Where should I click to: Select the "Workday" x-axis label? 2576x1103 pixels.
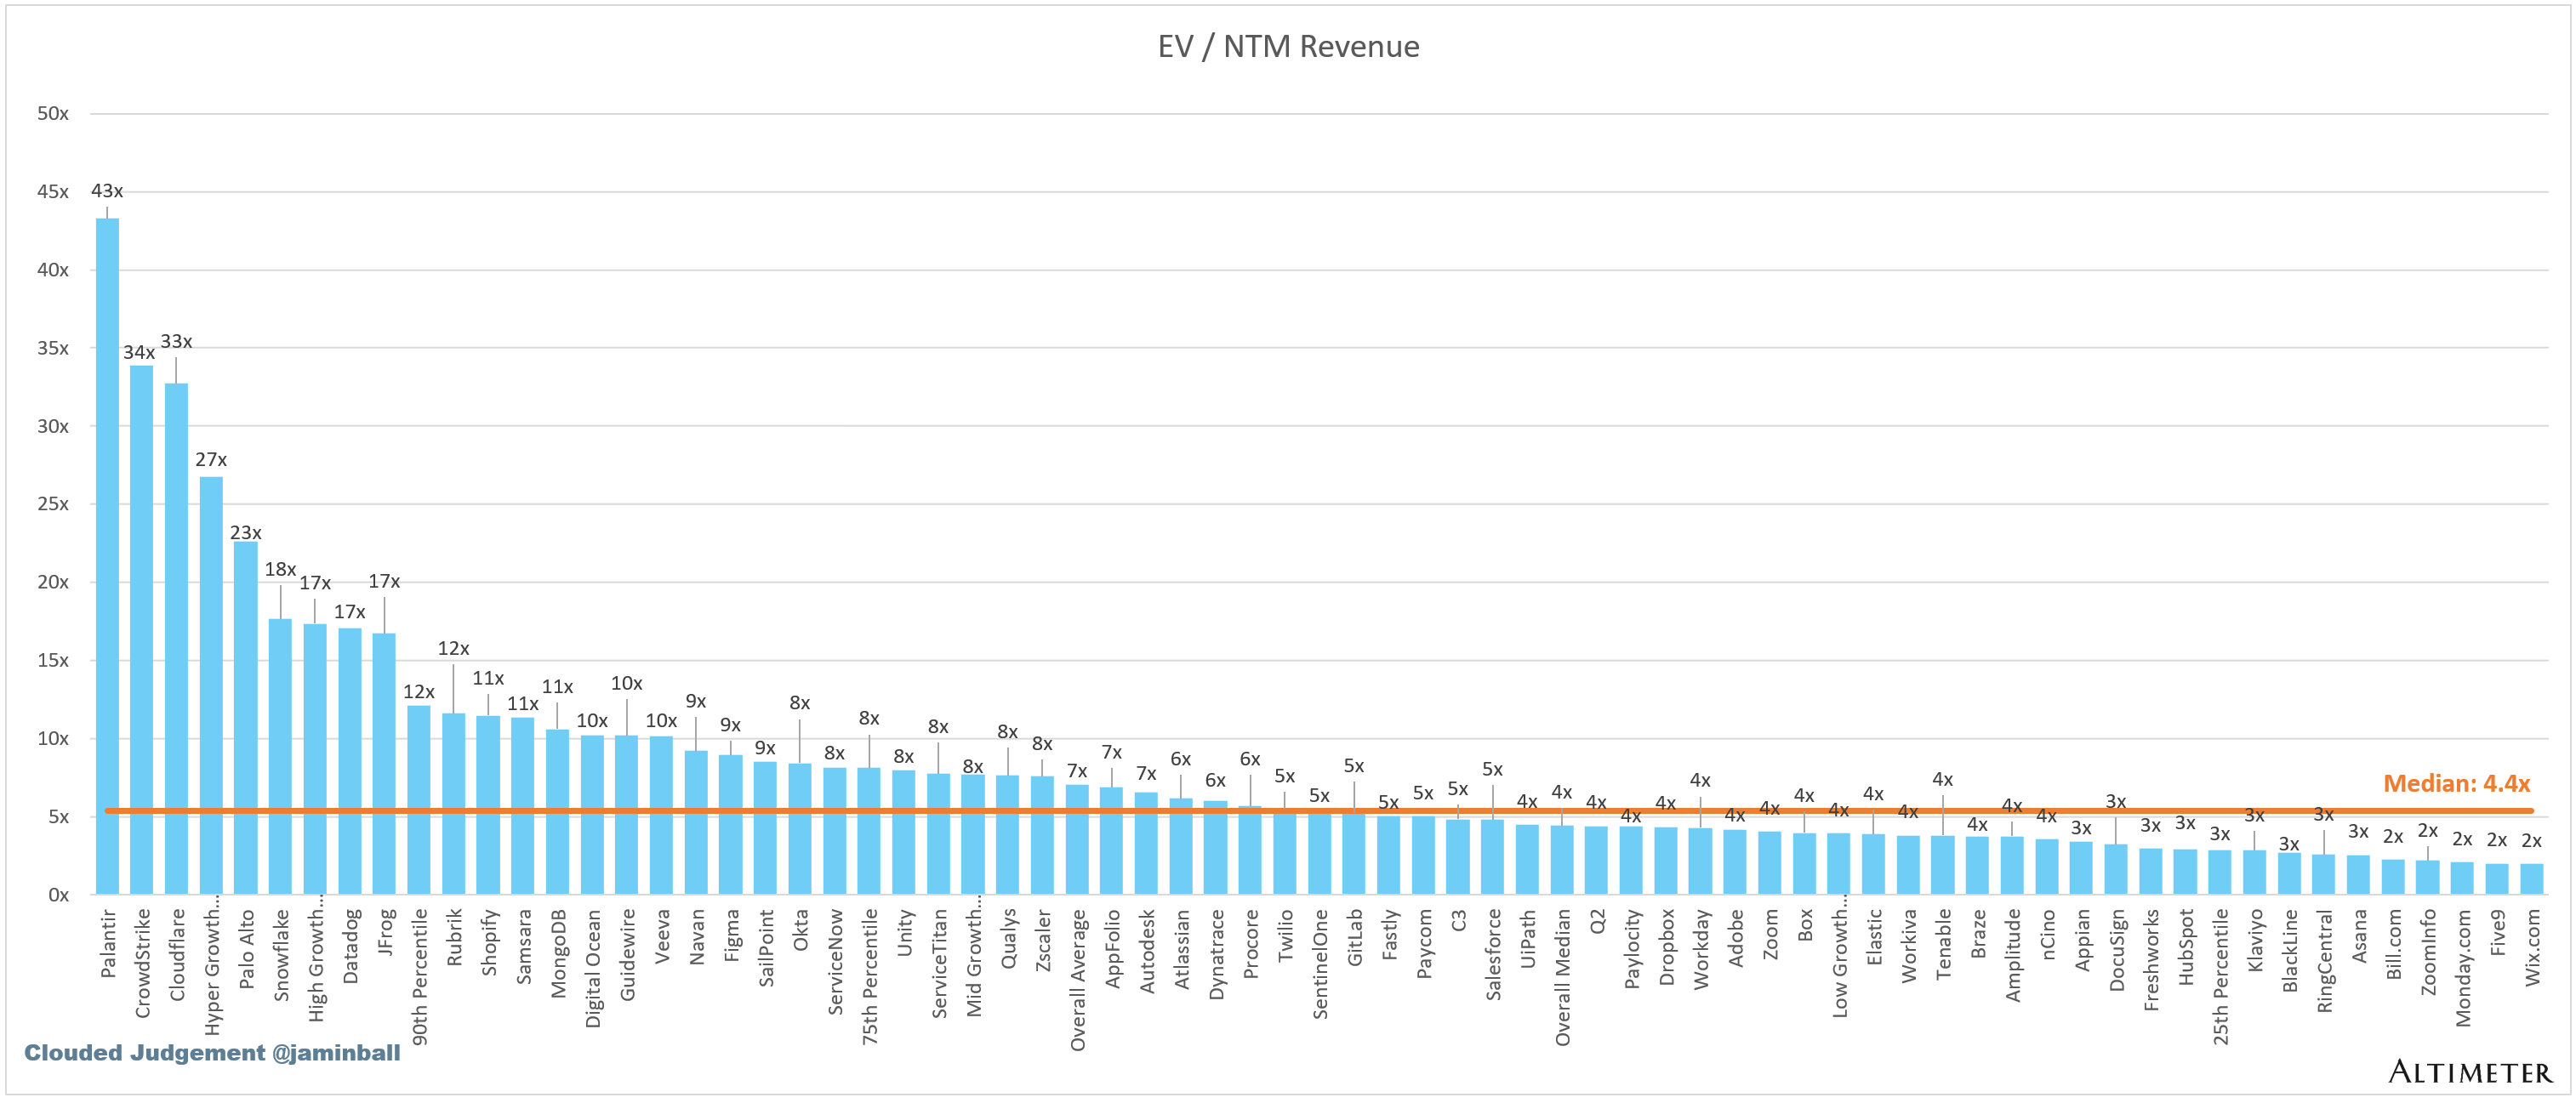click(1701, 949)
